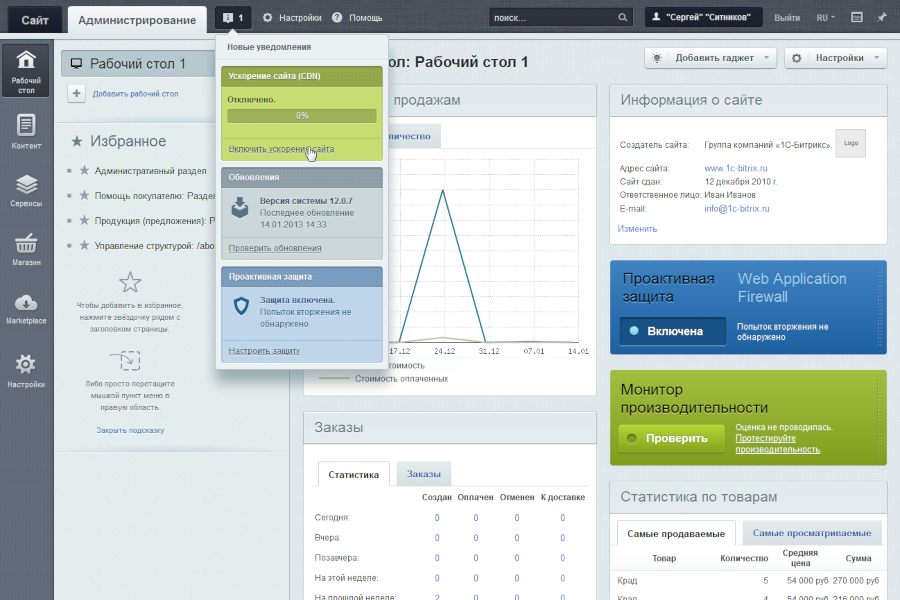
Task: Open the Контент sidebar section
Action: 26,131
